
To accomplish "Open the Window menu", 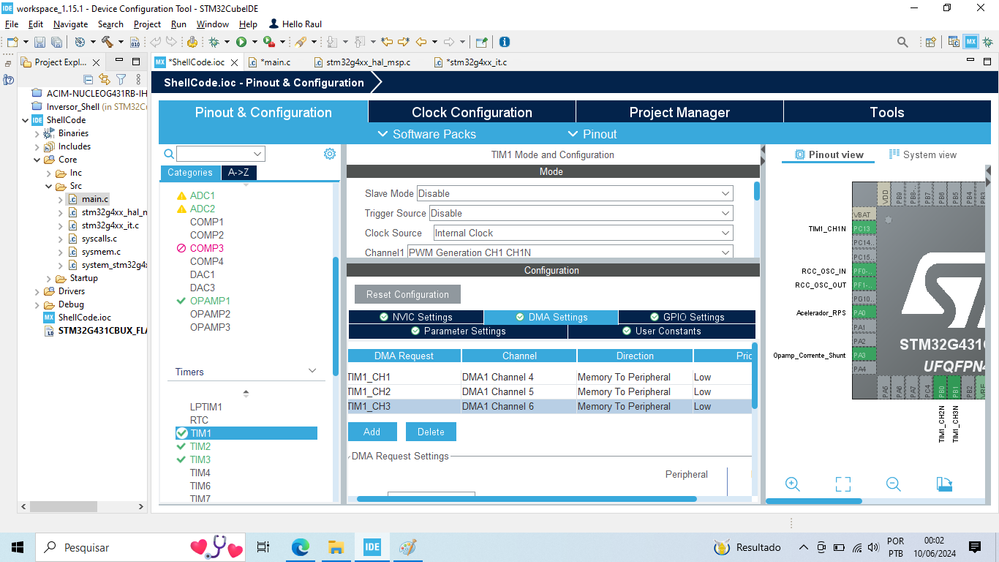I will (x=212, y=24).
